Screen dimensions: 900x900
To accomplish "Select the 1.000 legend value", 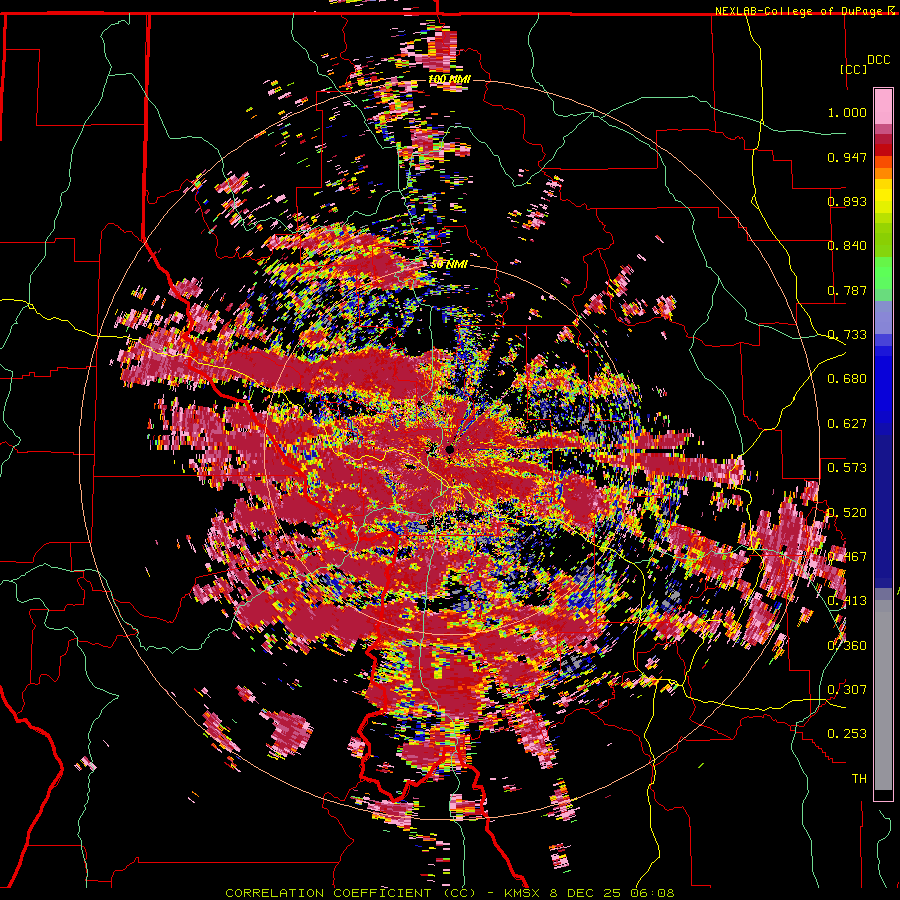I will [x=847, y=112].
